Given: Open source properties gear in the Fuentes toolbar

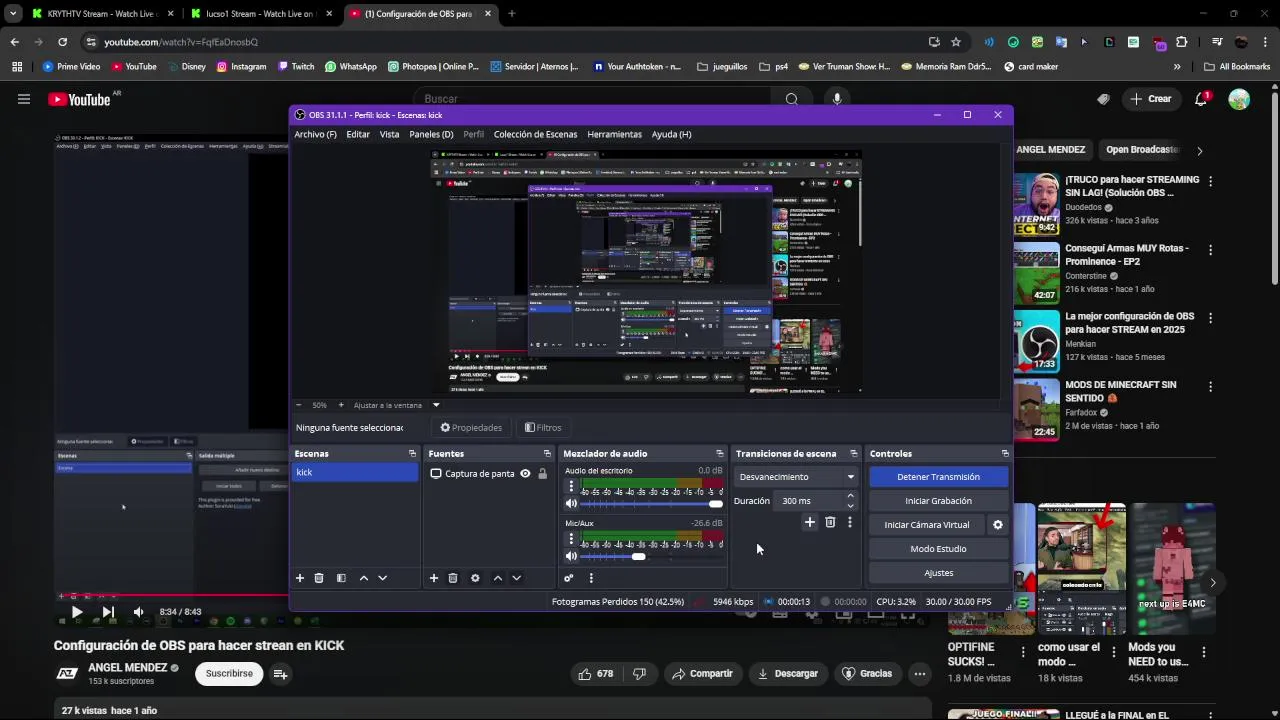Looking at the screenshot, I should [475, 578].
